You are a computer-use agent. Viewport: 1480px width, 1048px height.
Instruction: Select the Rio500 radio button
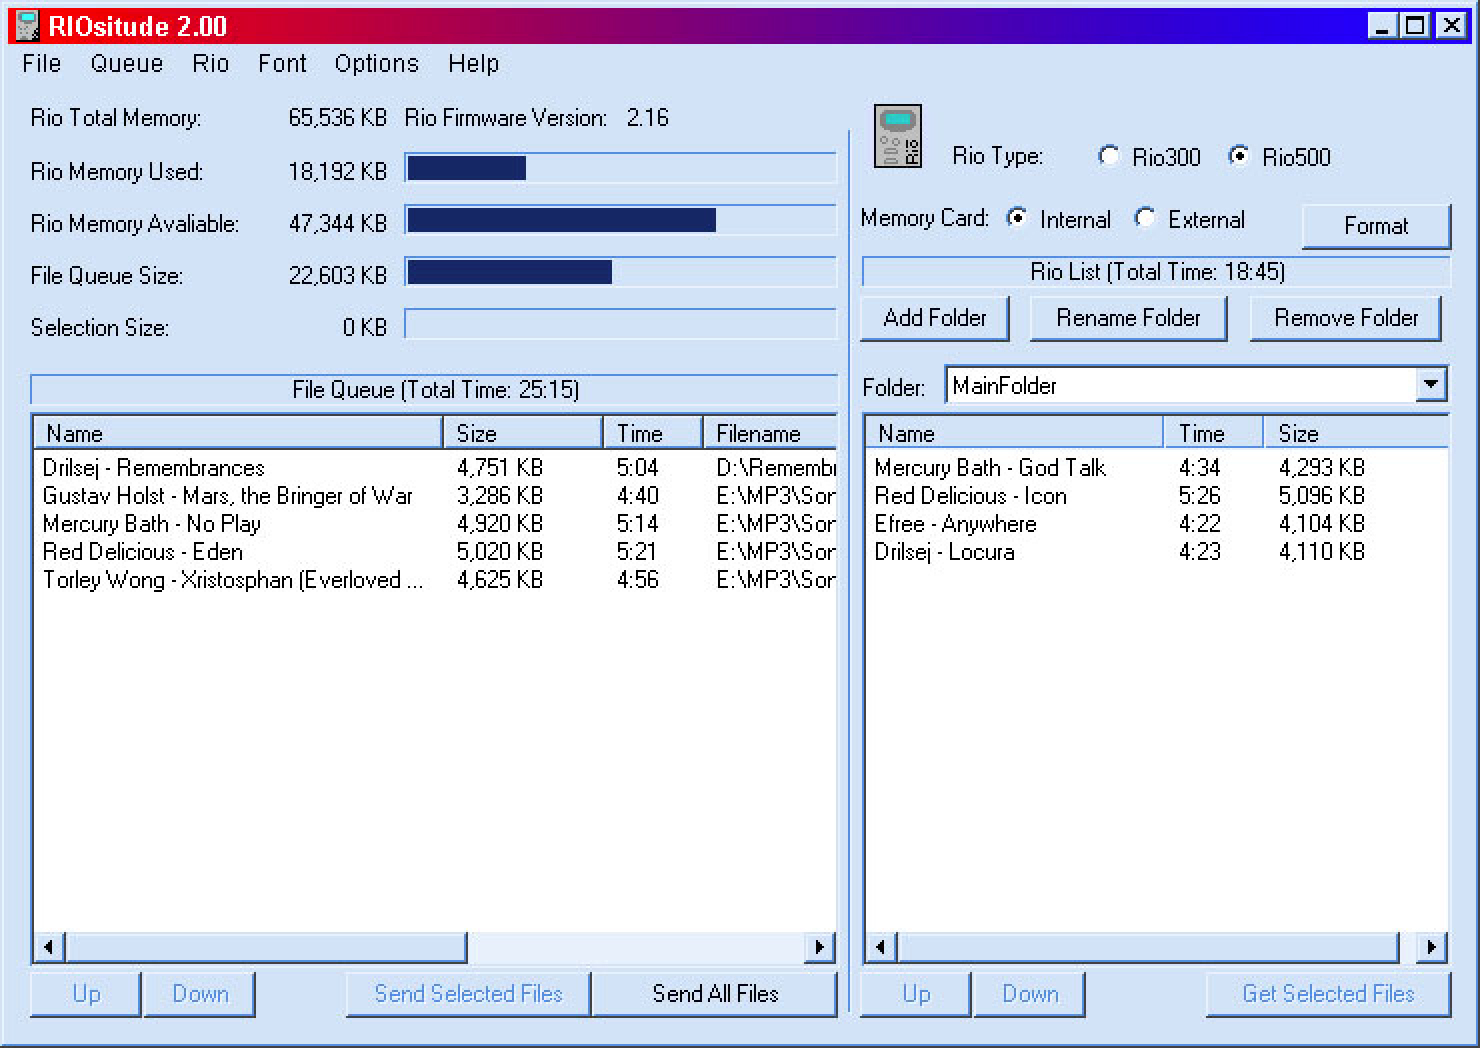coord(1238,156)
